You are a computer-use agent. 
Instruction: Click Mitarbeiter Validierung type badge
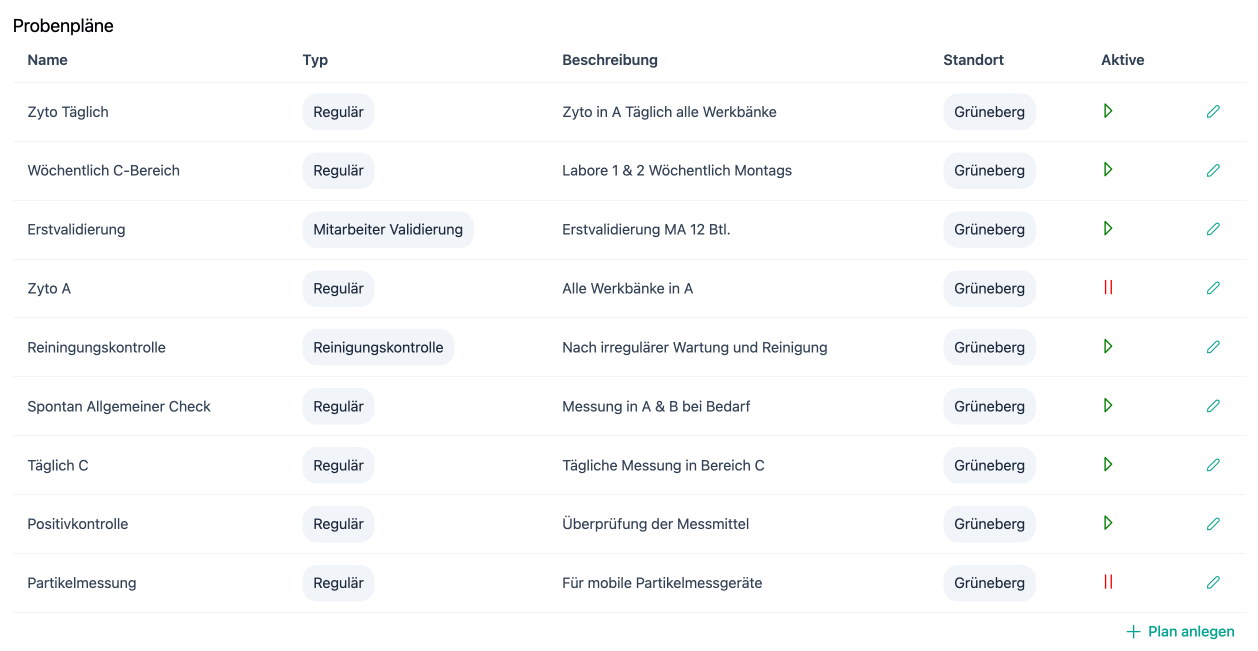[388, 230]
